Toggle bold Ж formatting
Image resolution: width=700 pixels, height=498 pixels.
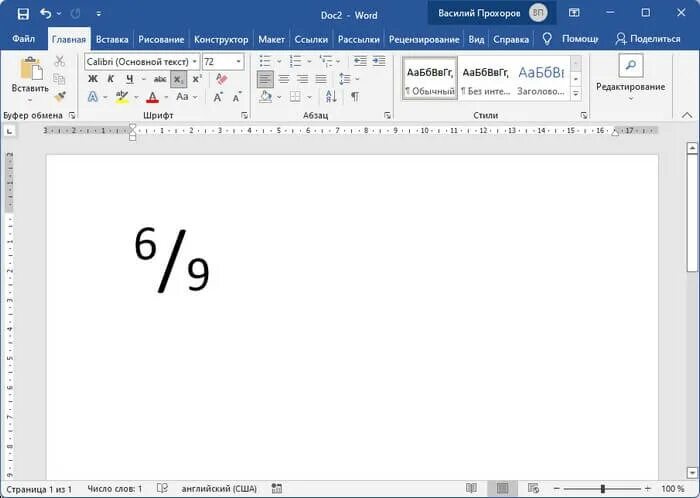click(92, 79)
